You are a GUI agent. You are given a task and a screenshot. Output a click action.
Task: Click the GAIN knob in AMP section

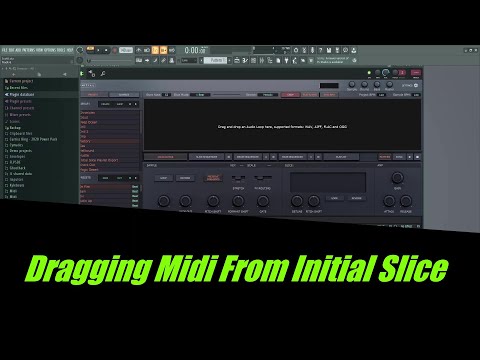(397, 178)
